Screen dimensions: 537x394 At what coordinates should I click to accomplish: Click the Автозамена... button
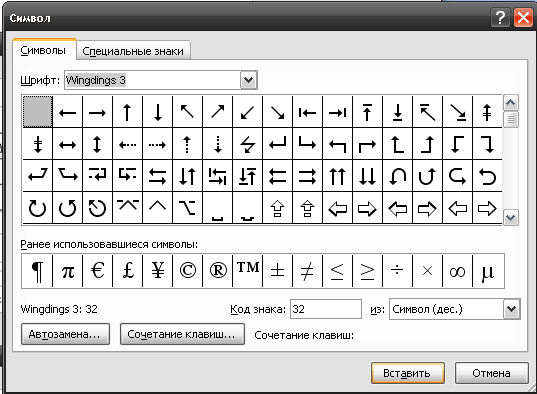click(65, 334)
